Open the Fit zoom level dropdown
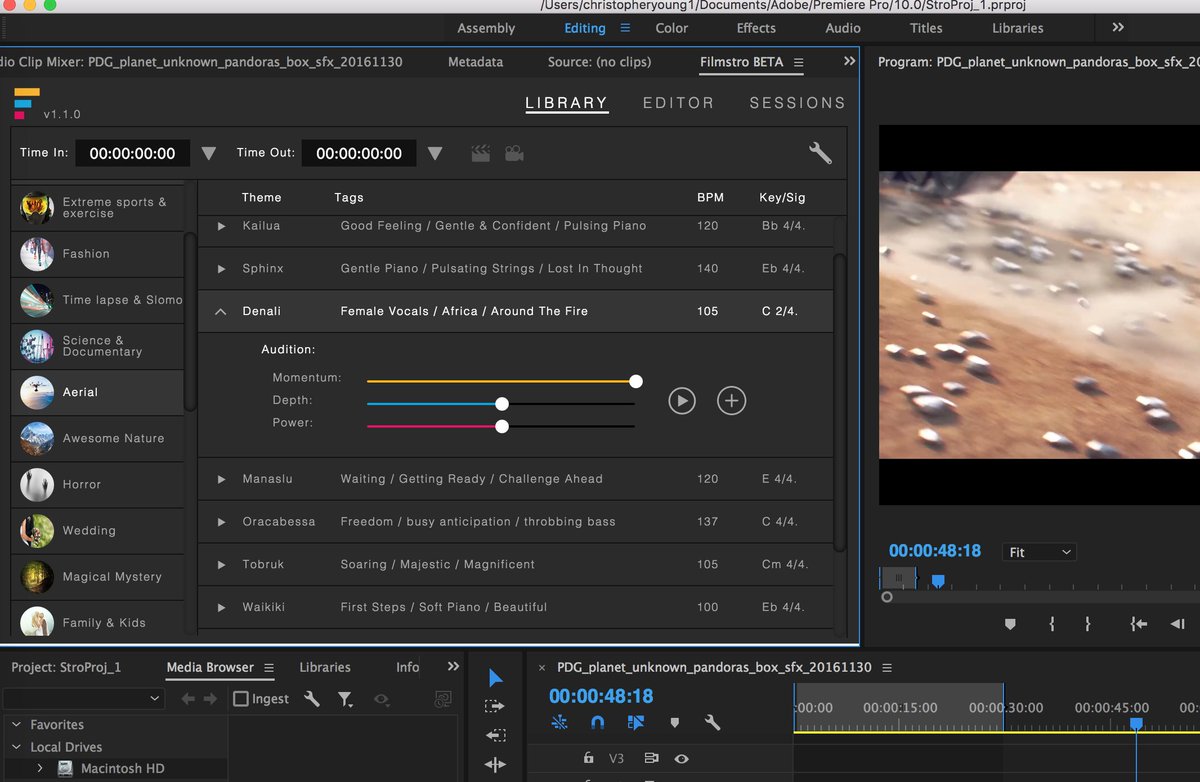 pos(1040,552)
